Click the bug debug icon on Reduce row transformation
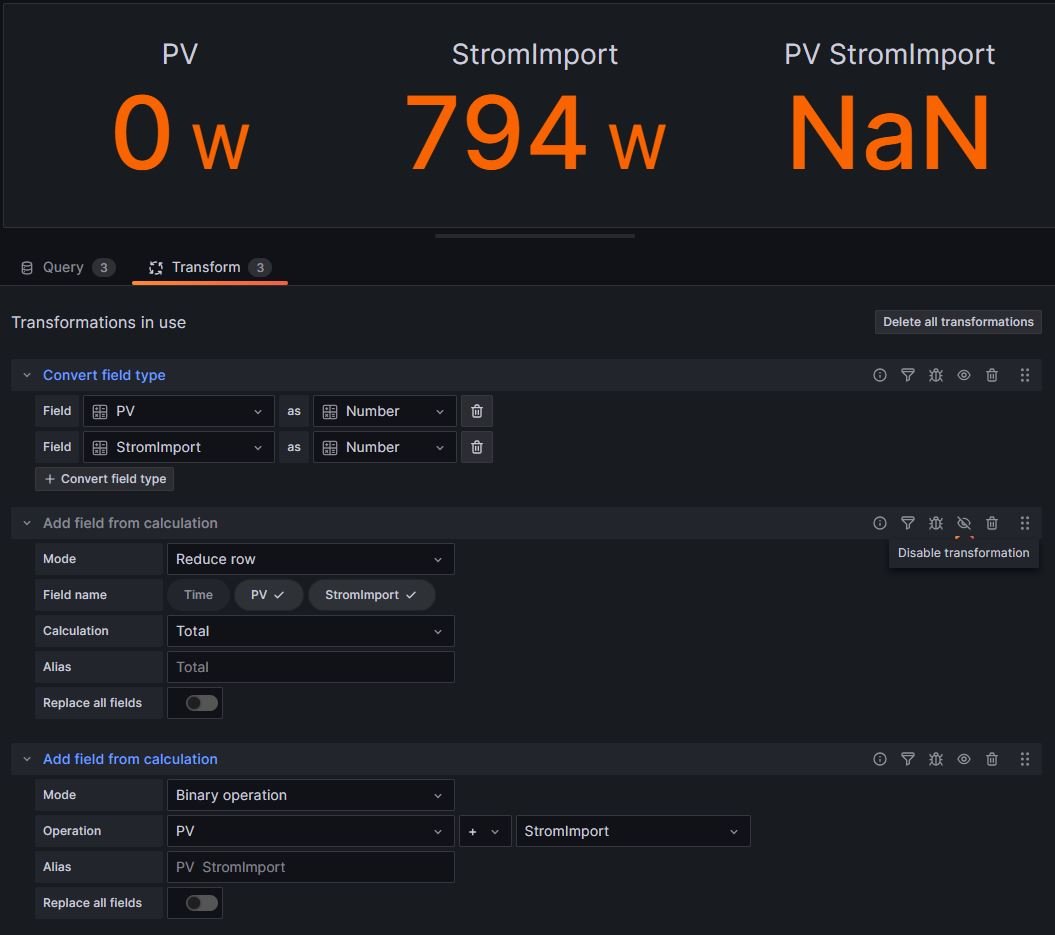Viewport: 1055px width, 935px height. (936, 523)
